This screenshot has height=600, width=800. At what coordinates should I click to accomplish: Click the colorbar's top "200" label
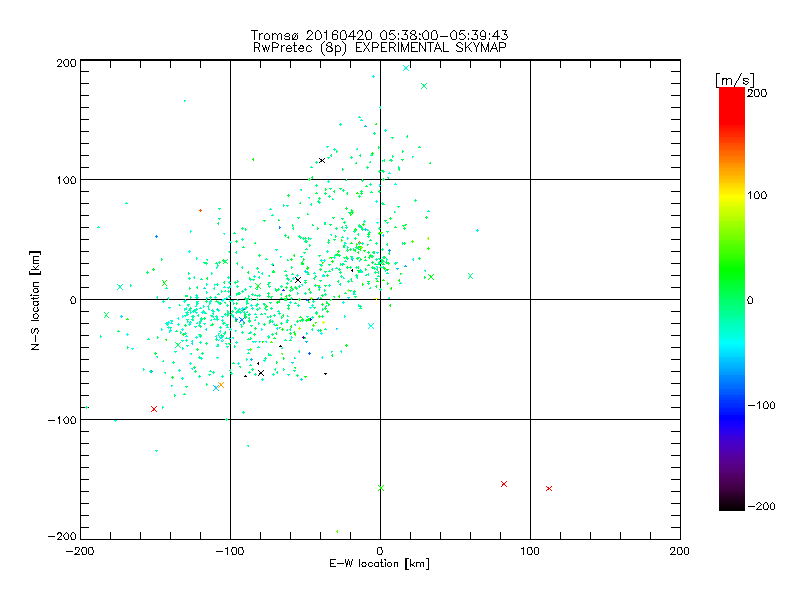point(757,93)
